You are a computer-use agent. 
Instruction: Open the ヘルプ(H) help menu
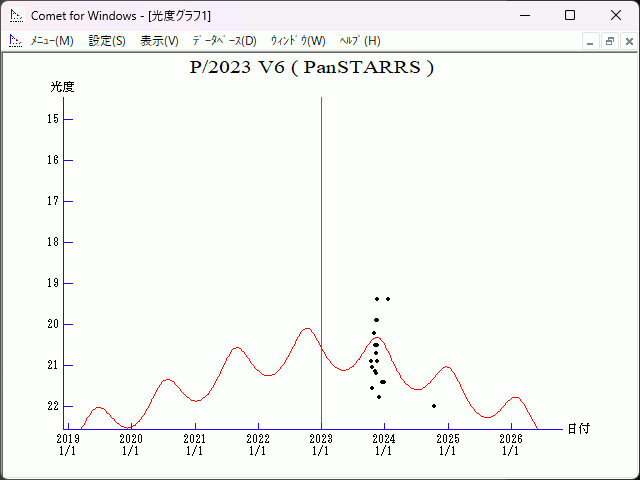[360, 41]
